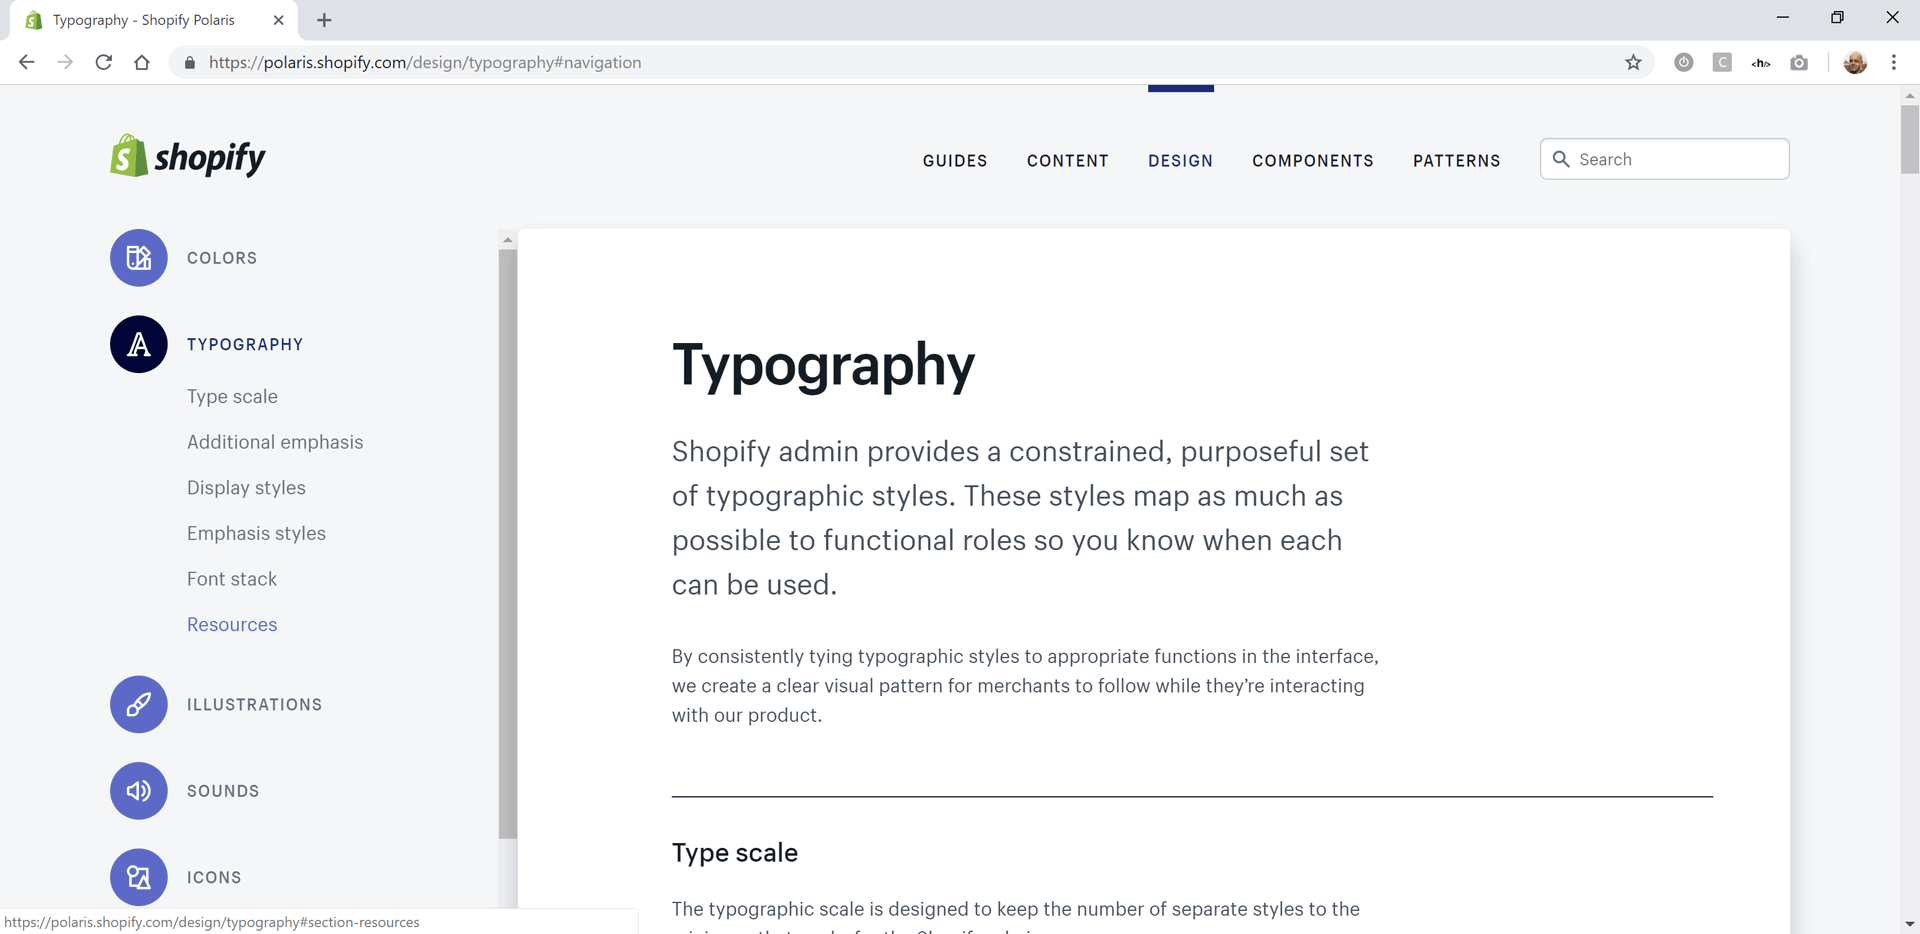Viewport: 1920px width, 934px height.
Task: Open the Illustrations sidebar label
Action: 254,704
